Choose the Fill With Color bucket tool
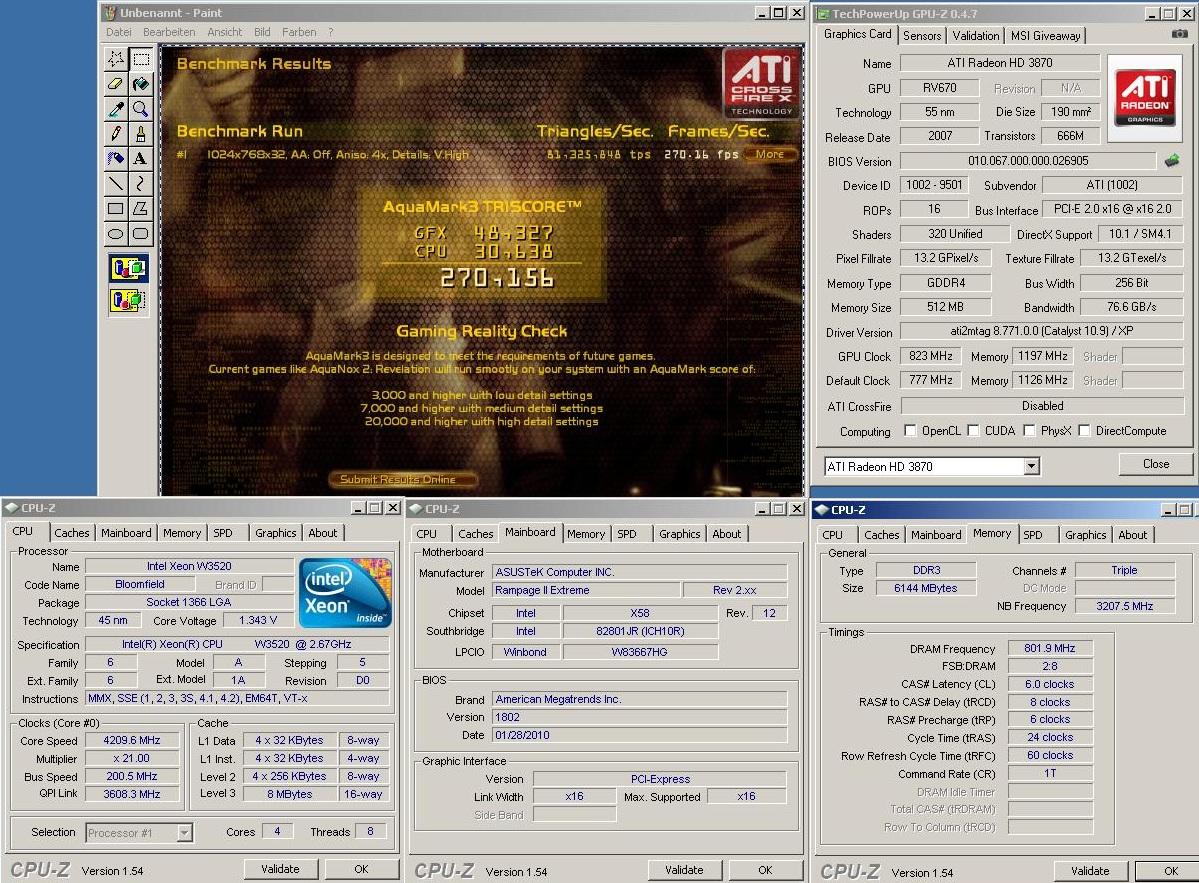Screen dimensions: 1199x883 [x=141, y=84]
